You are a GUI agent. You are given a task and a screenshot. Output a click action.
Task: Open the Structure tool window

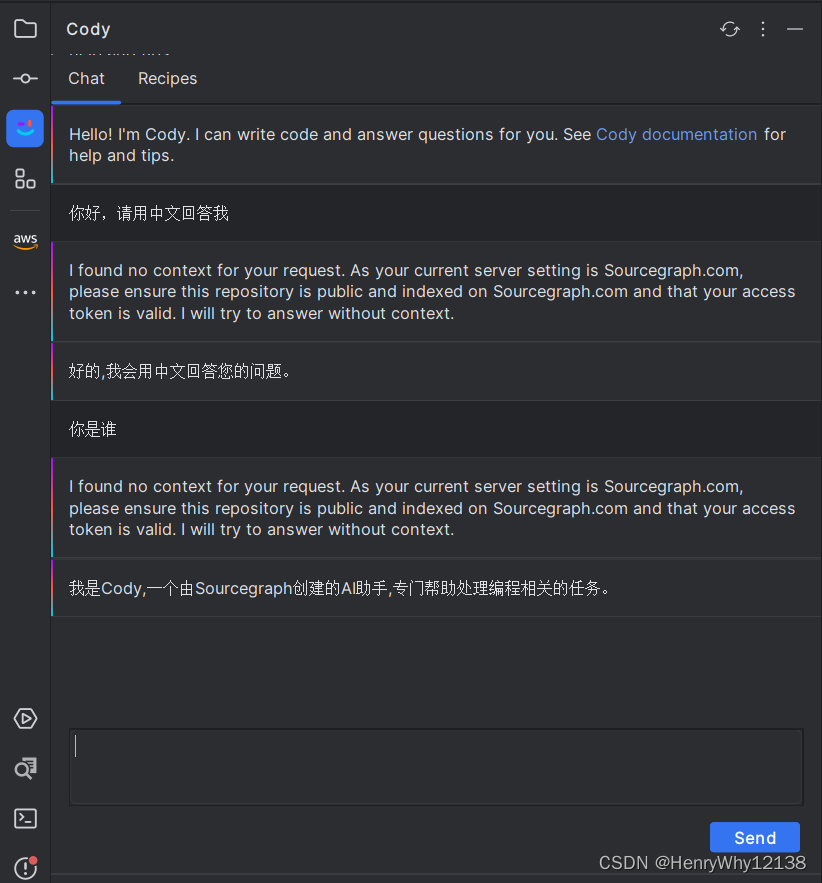(24, 178)
